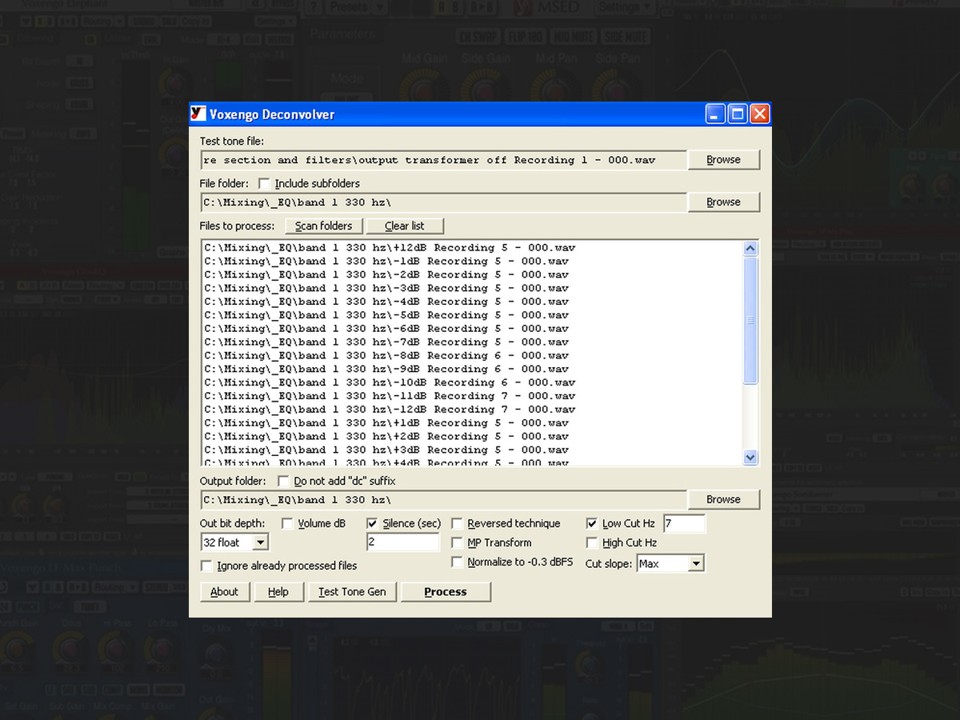Tick Ignore already processed files

pos(207,566)
